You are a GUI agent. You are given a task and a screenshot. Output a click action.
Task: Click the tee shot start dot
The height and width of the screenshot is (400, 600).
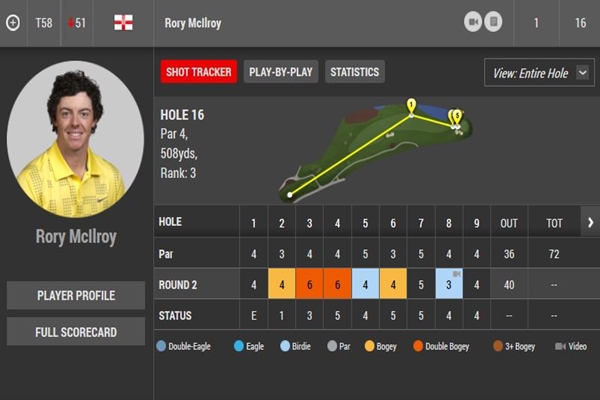(291, 194)
